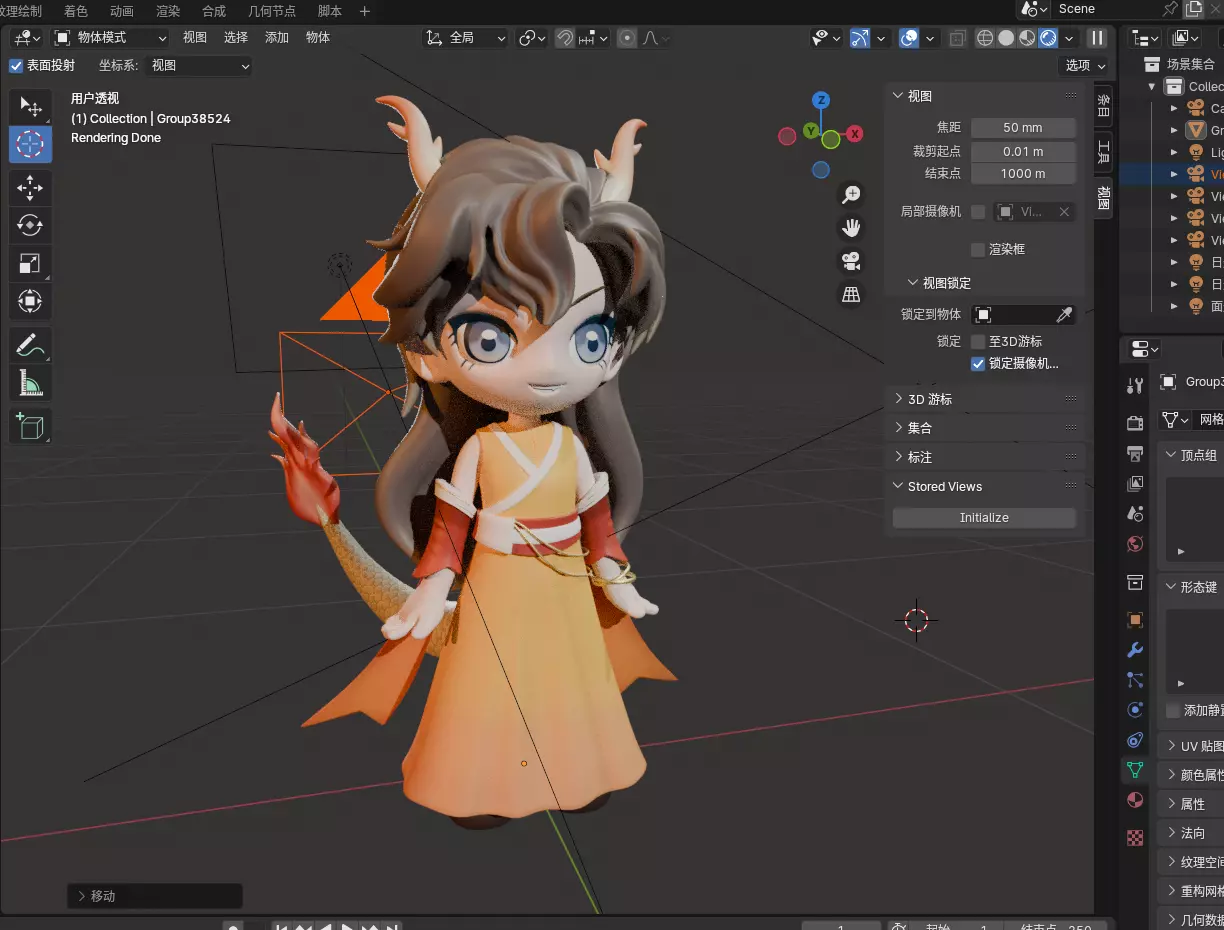Open the 视图 menu in the viewport header
This screenshot has width=1224, height=930.
coord(195,38)
